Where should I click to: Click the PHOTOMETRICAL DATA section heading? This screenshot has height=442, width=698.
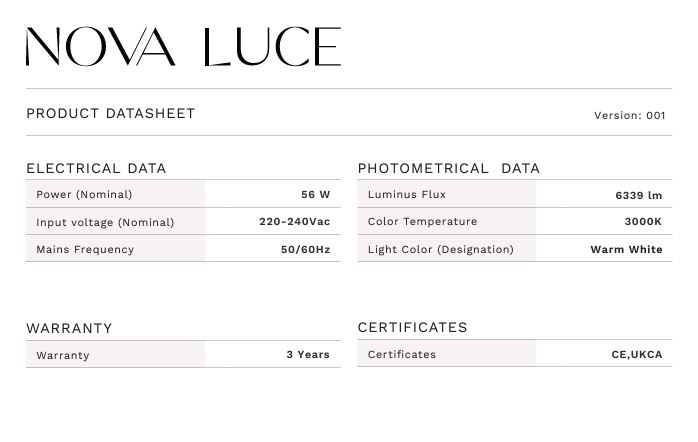[448, 168]
